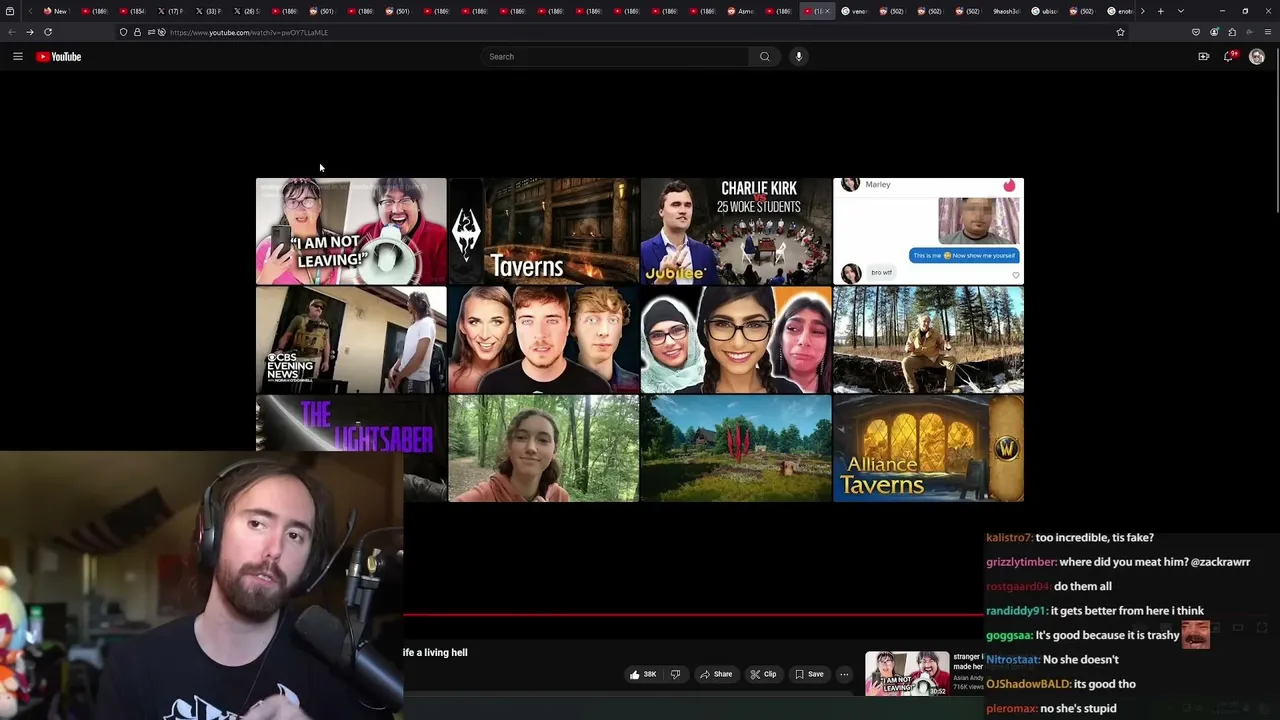Switch to the 'New' Firefox tab

[55, 11]
